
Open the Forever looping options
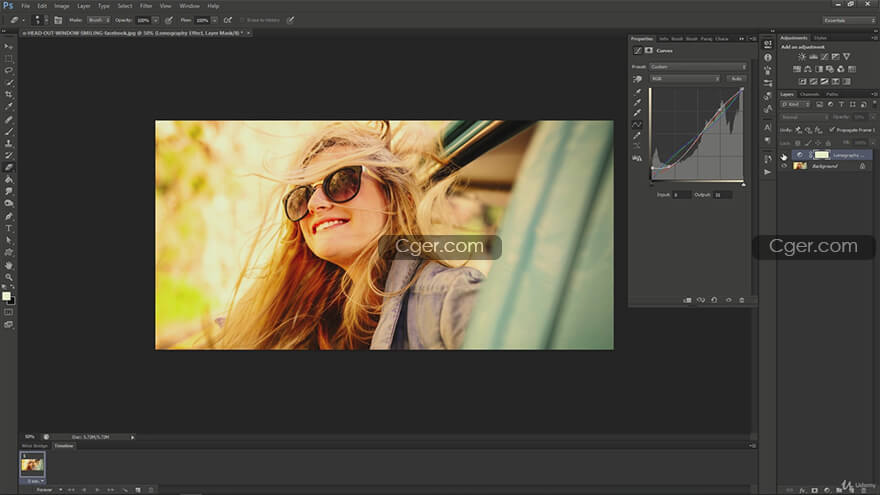47,490
